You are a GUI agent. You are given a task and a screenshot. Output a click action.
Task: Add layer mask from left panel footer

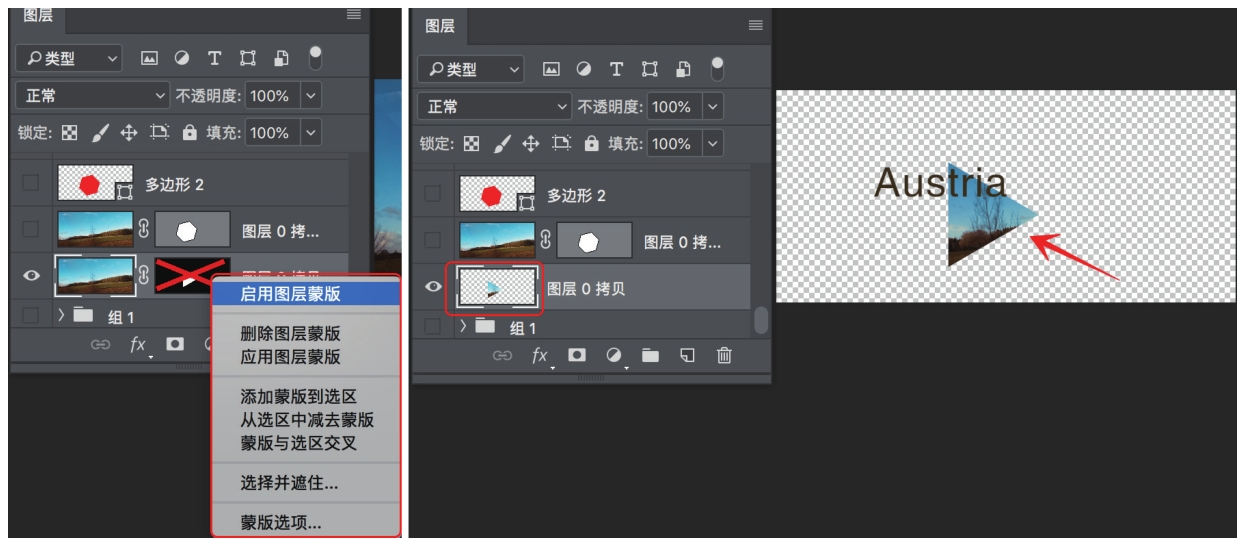coord(175,344)
